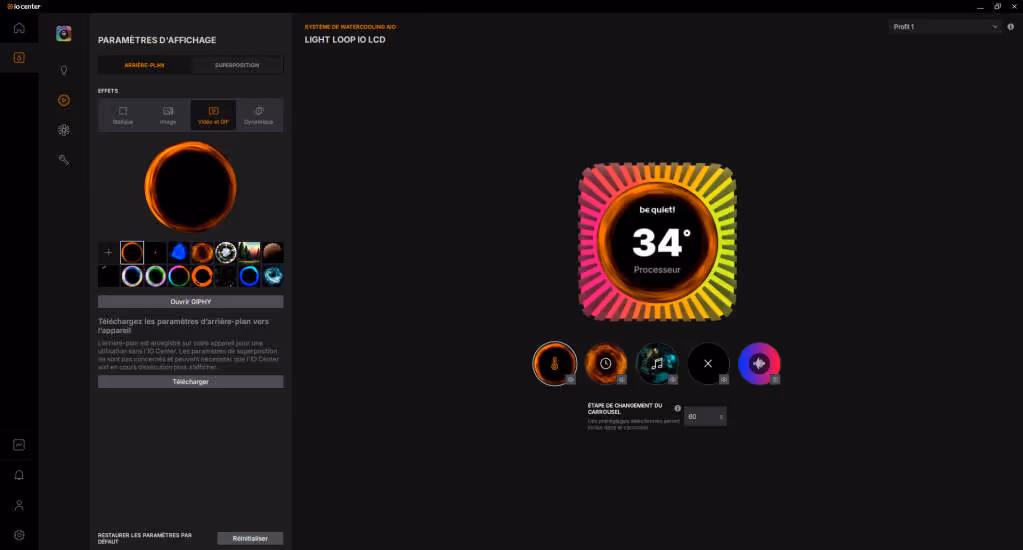Click the Paramètres d'affichage heading

[x=157, y=40]
